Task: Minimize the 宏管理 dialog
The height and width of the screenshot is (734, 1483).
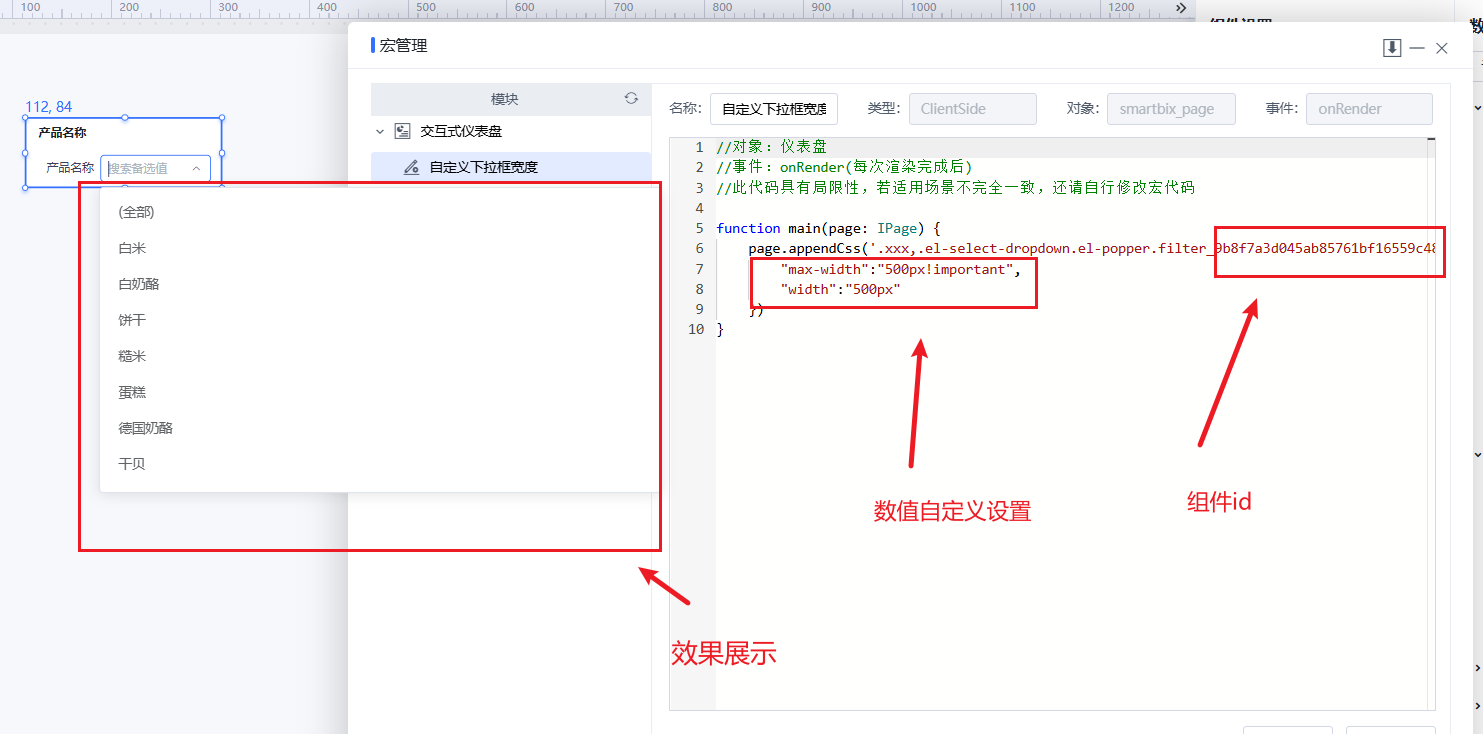Action: click(x=1417, y=47)
